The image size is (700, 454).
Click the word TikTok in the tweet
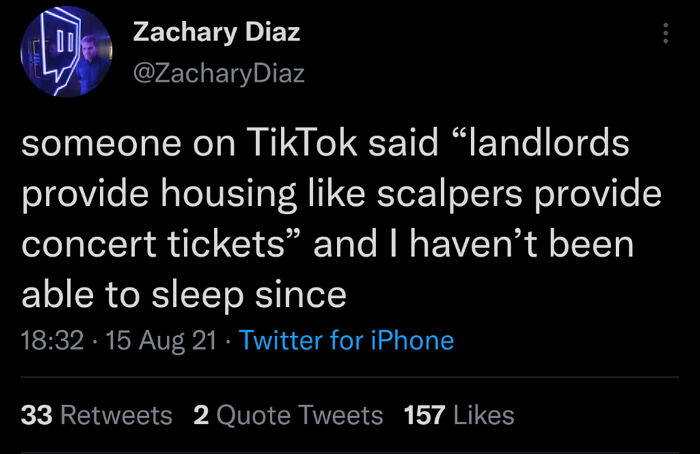click(x=302, y=143)
